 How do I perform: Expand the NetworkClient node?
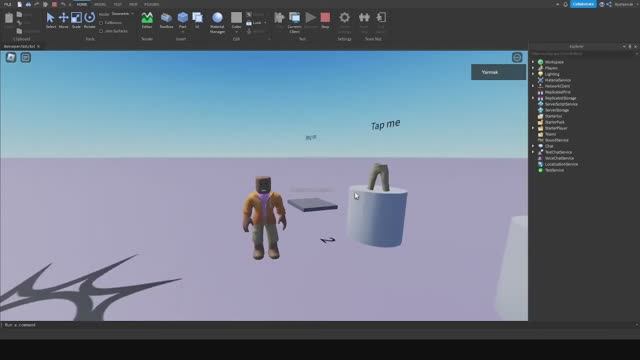point(533,86)
